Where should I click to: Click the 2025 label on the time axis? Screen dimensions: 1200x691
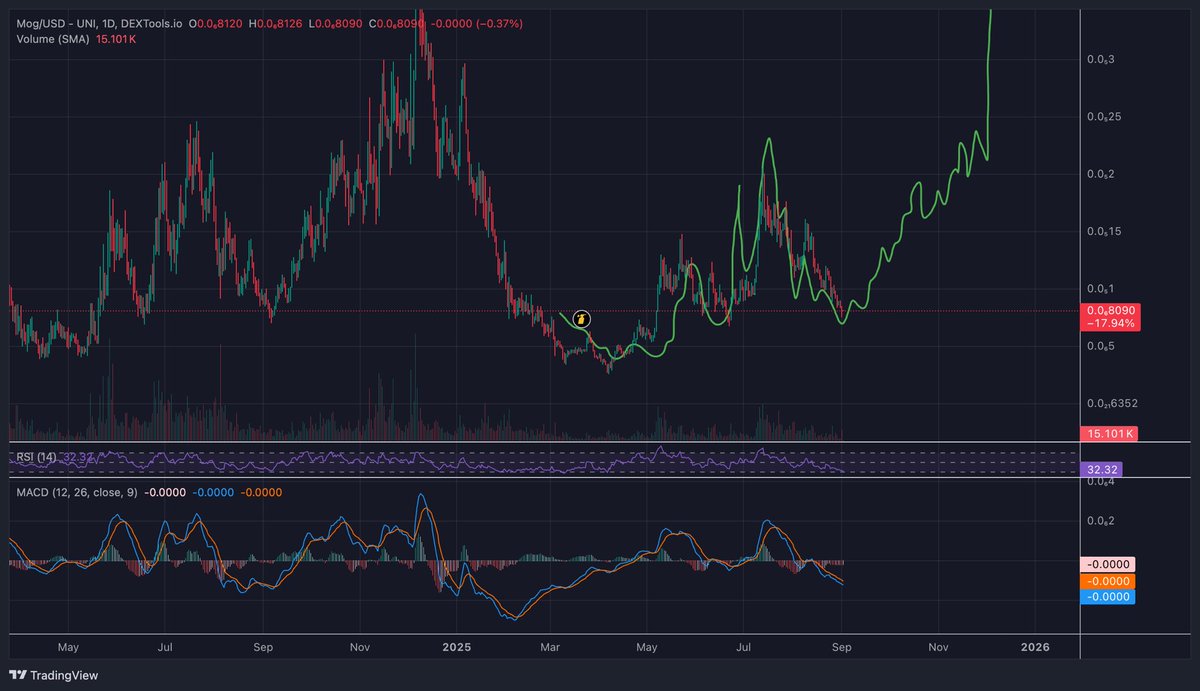coord(457,648)
